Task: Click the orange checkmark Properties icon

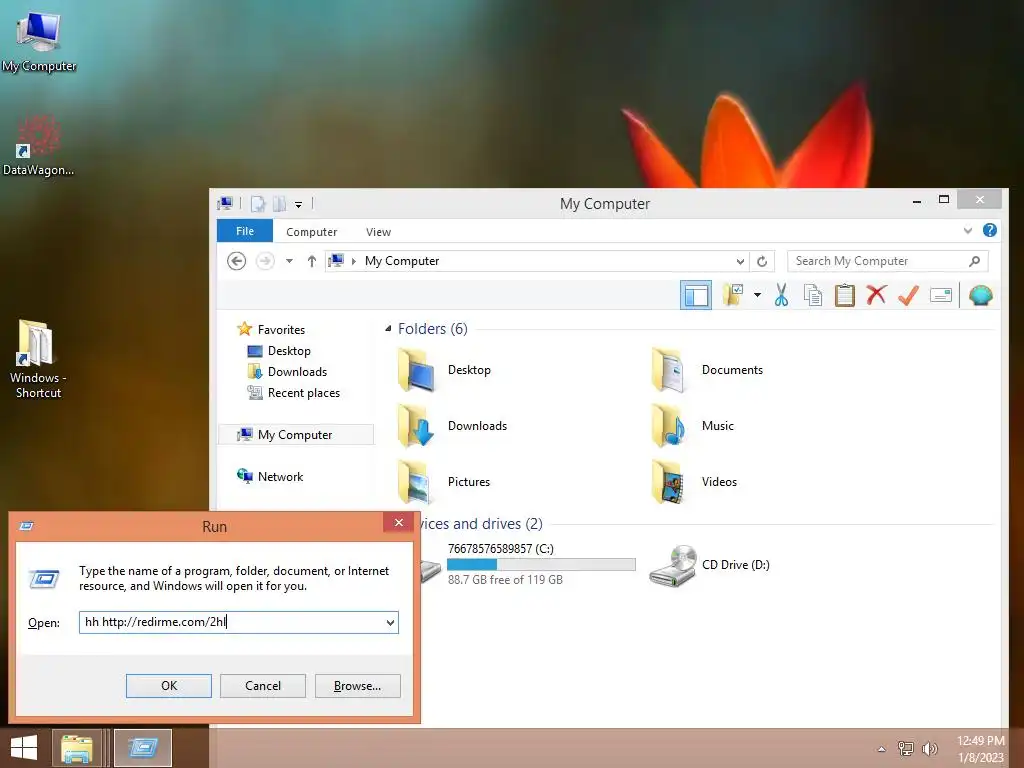Action: (x=908, y=295)
